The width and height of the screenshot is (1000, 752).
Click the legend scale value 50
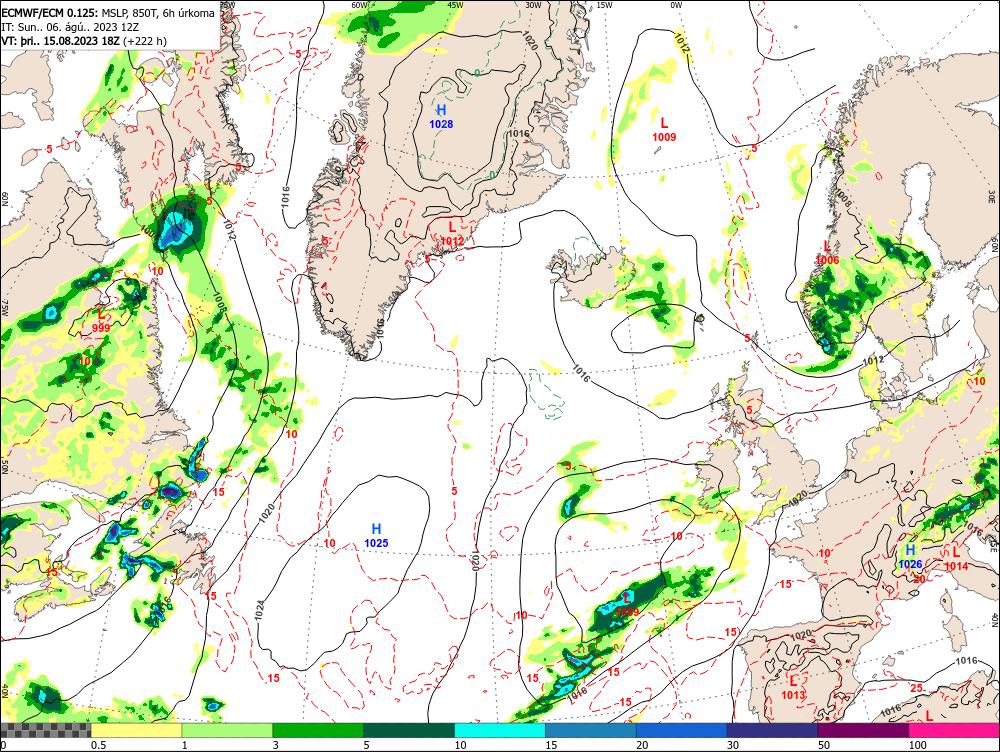[824, 745]
